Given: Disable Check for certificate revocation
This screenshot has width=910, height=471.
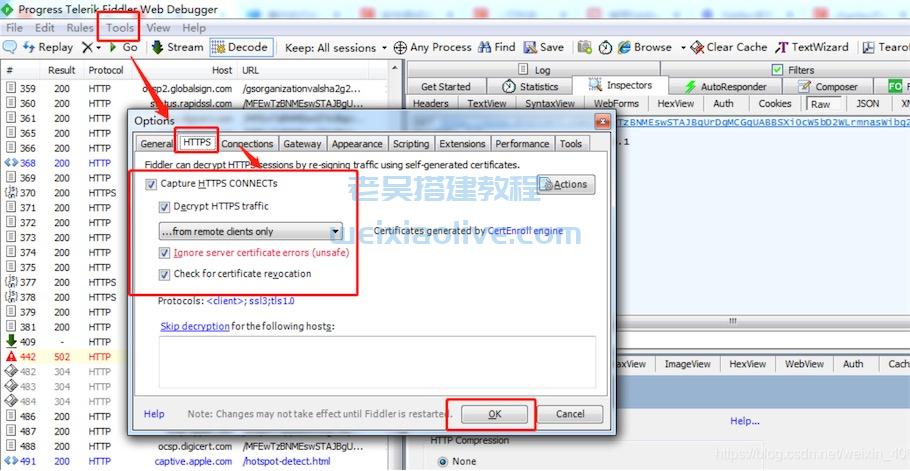Looking at the screenshot, I should [165, 274].
